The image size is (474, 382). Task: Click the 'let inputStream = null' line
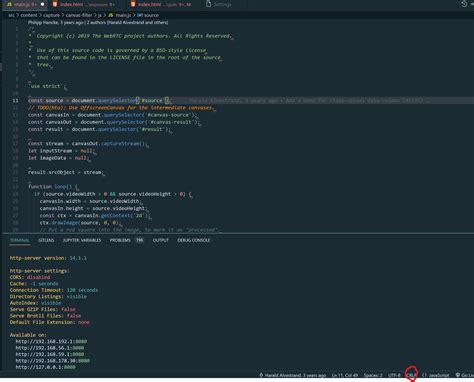(62, 151)
